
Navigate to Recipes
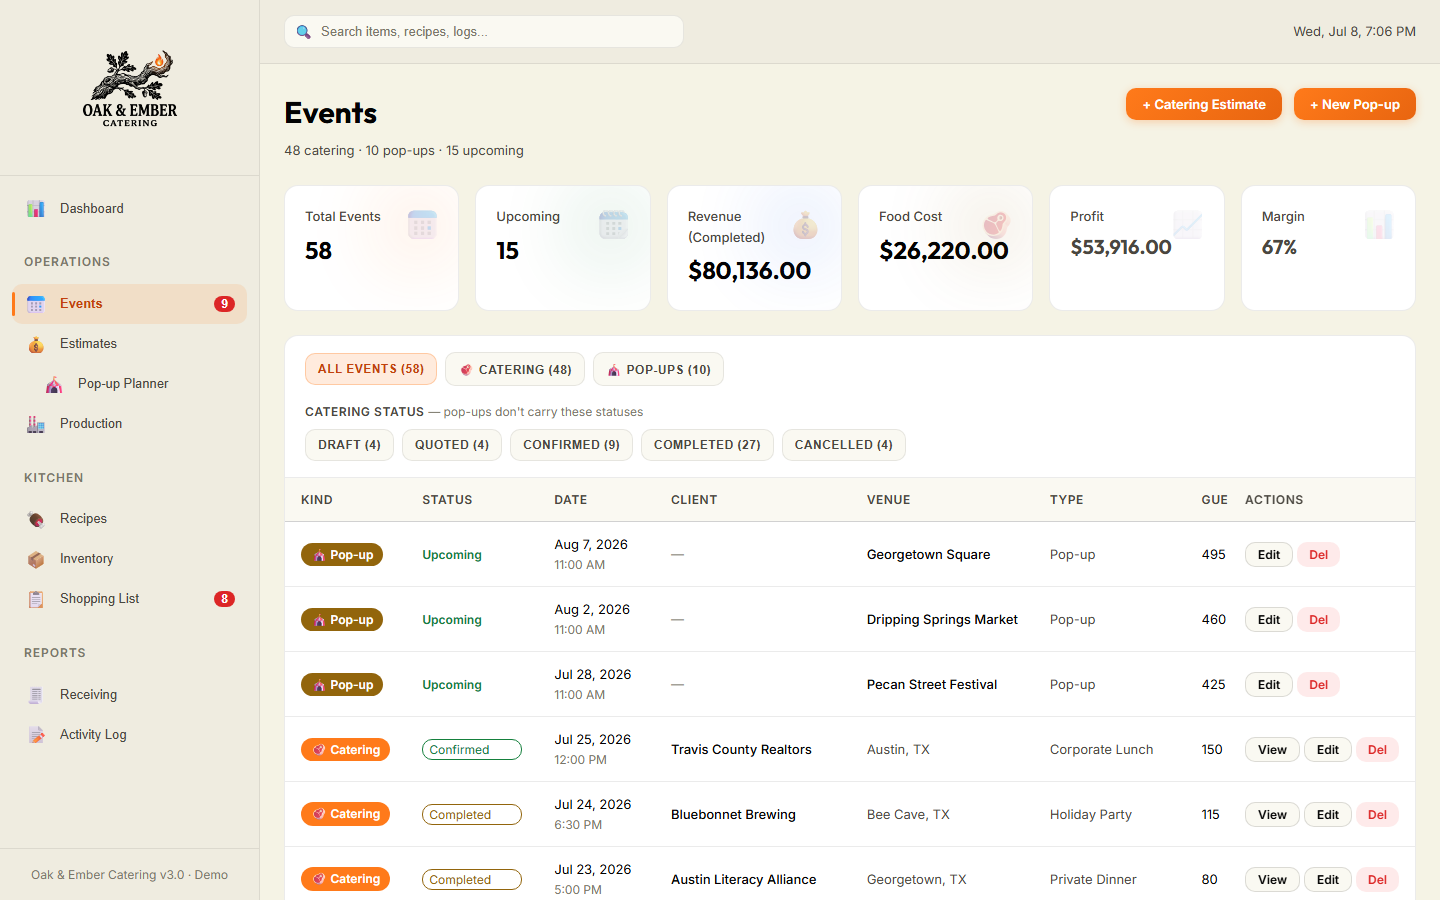(130, 519)
